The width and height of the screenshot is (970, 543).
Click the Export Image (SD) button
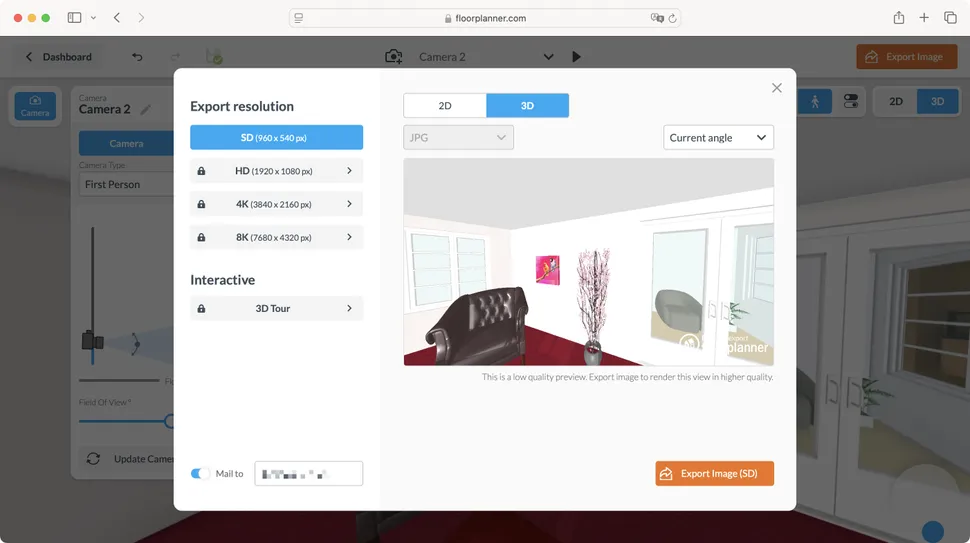pos(714,474)
